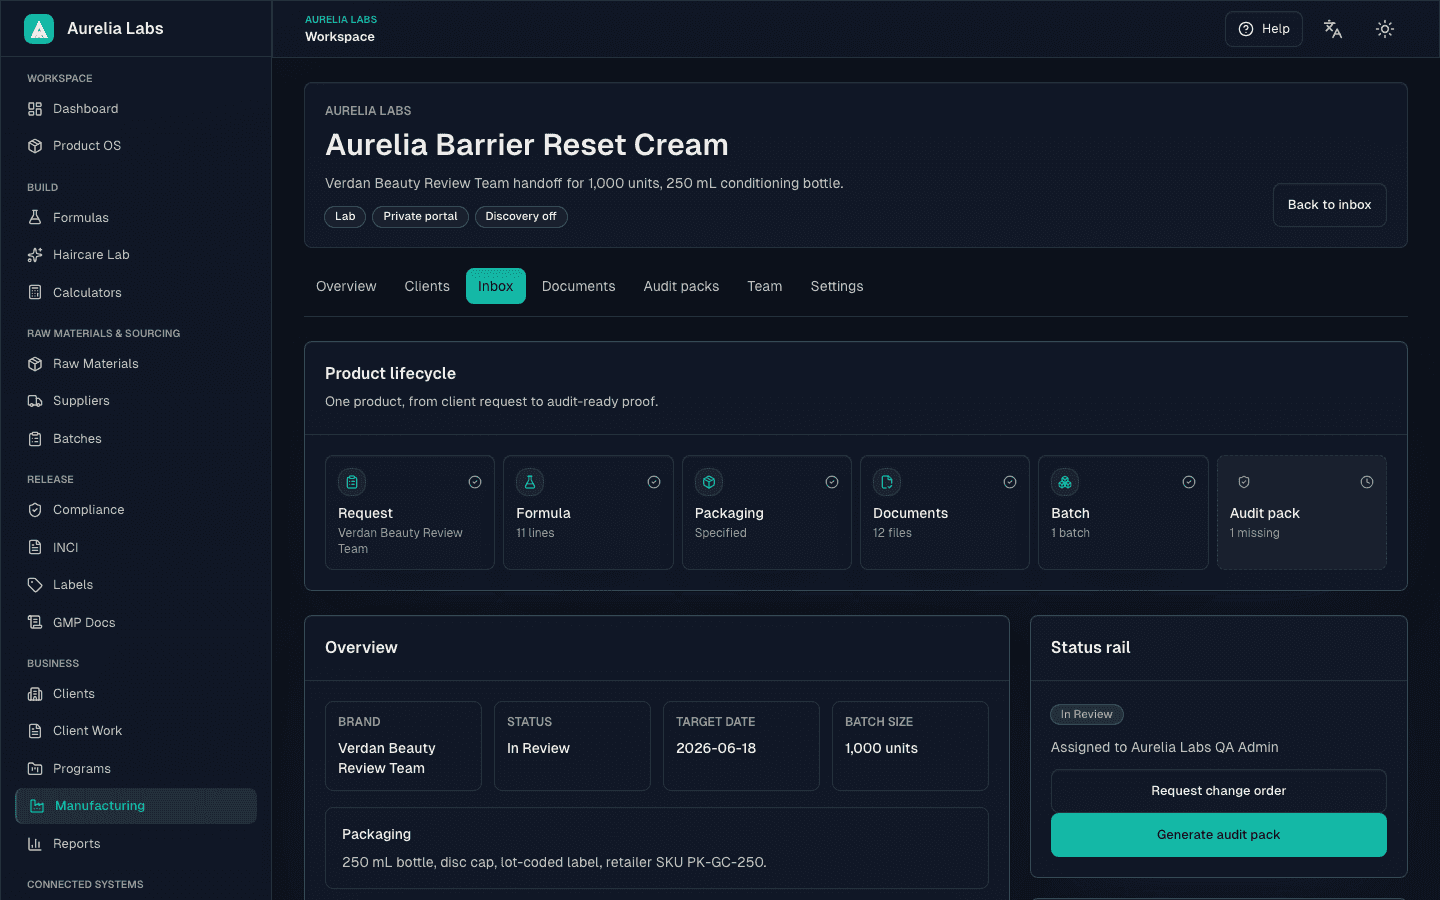Click target date 2026-06-18 value
1440x900 pixels.
[716, 748]
